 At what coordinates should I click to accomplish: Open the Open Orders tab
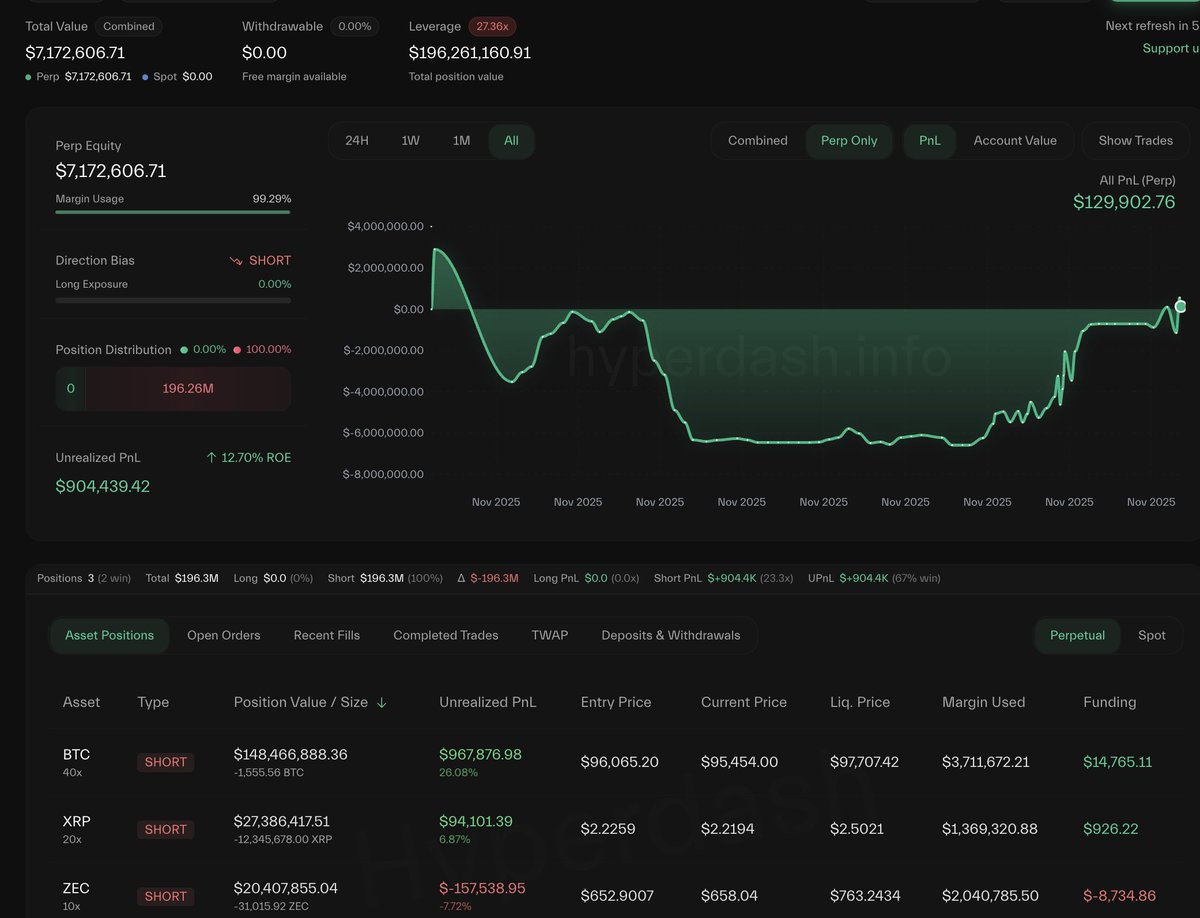[x=223, y=635]
